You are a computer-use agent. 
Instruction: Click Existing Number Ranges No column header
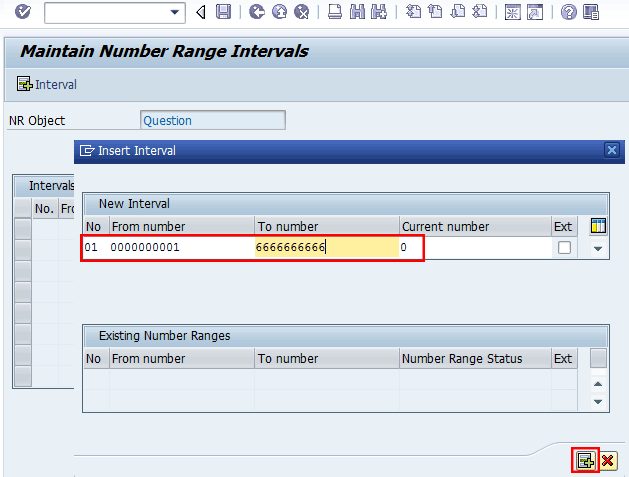(x=96, y=359)
